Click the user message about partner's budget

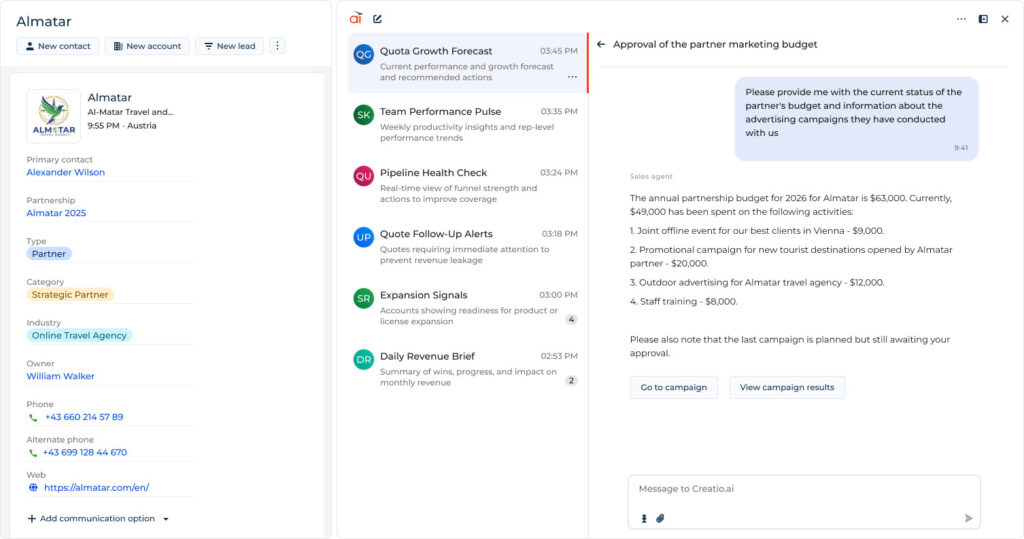(x=856, y=119)
